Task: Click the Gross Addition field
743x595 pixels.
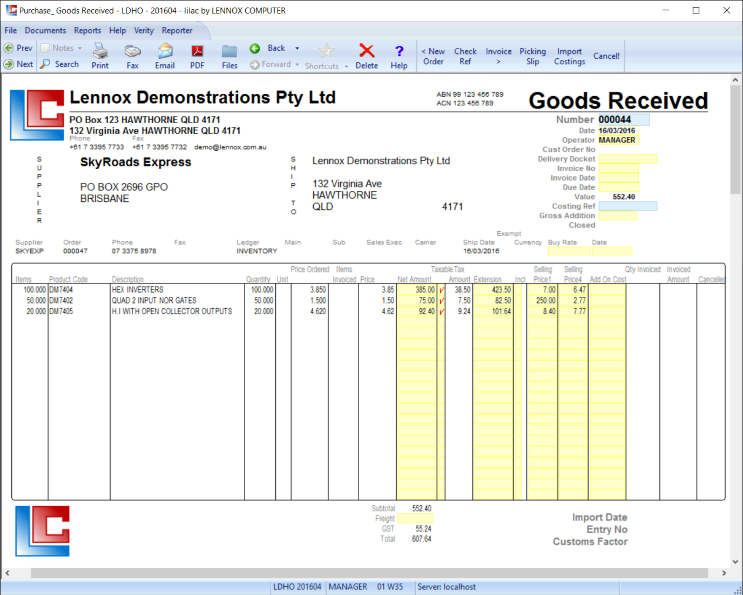Action: [617, 216]
